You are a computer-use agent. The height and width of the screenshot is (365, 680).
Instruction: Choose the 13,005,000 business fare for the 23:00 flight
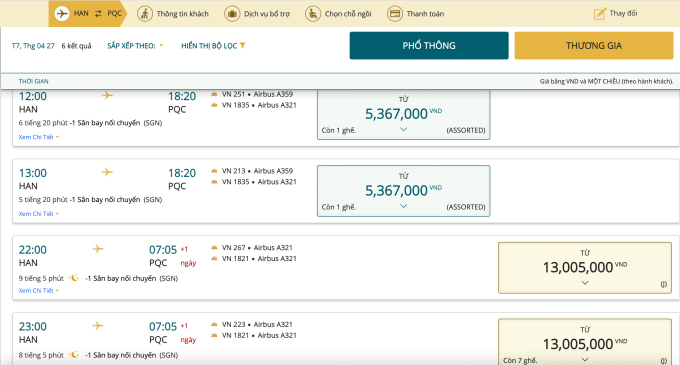coord(585,342)
